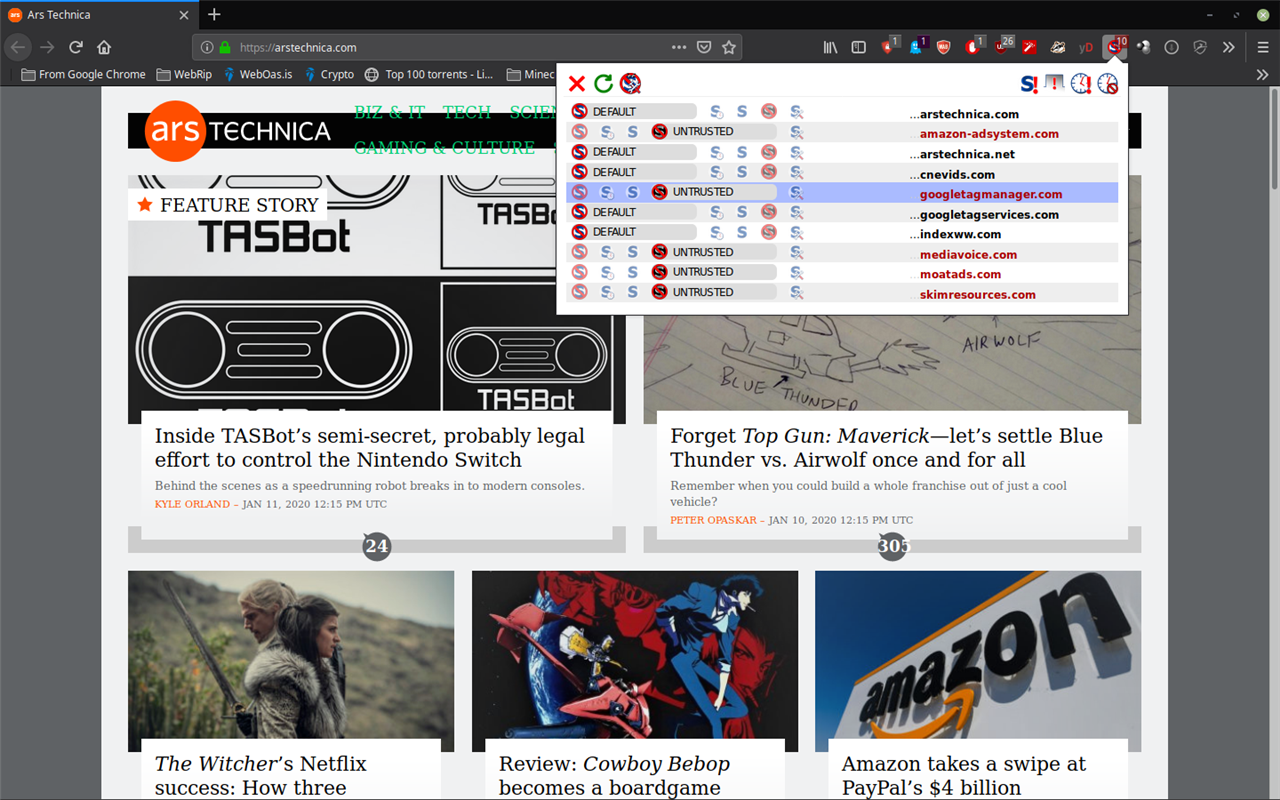The height and width of the screenshot is (800, 1280).
Task: Open the Minec… bookmarks folder
Action: pos(531,74)
